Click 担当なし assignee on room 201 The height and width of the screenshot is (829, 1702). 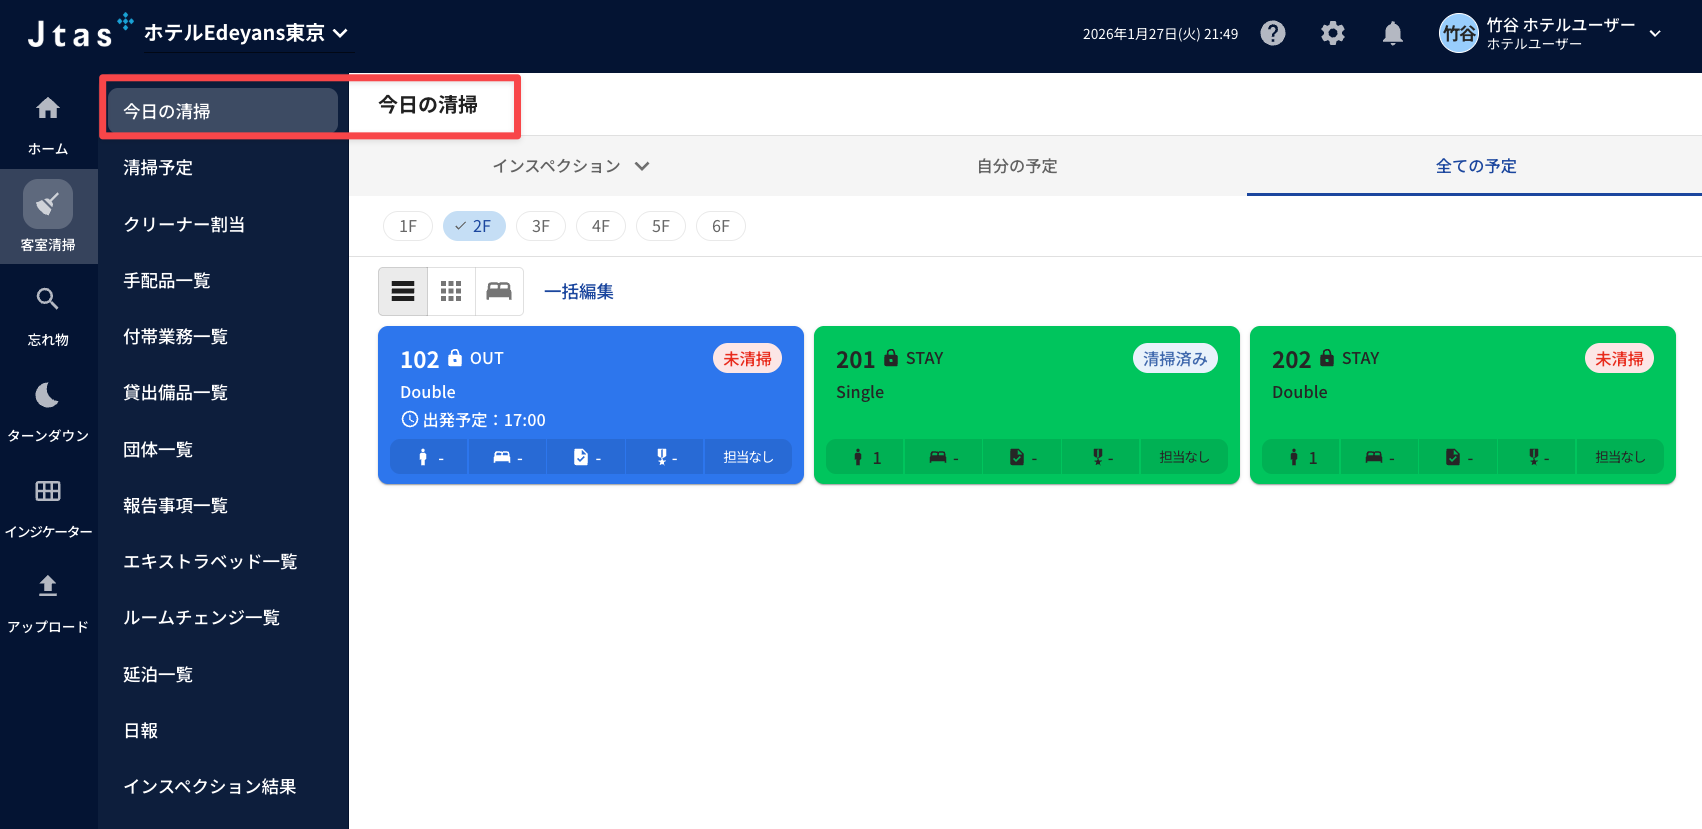coord(1184,457)
